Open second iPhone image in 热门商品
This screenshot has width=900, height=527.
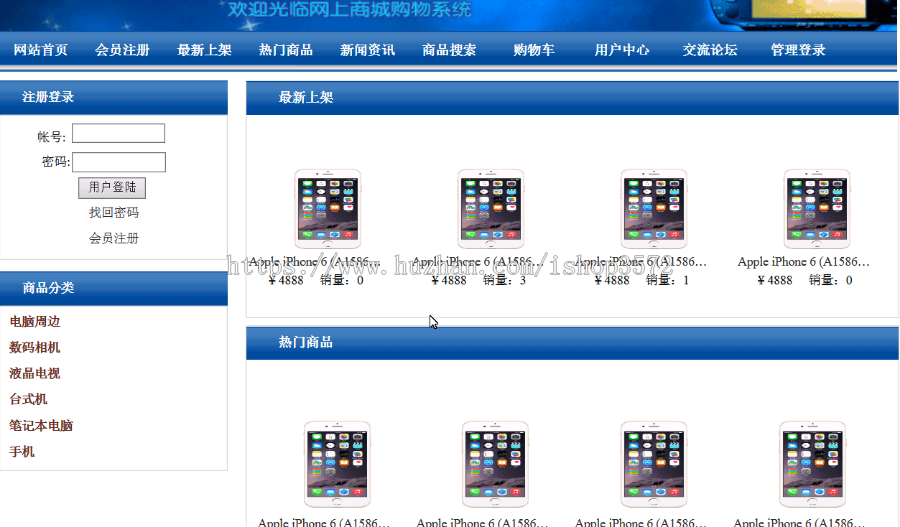click(495, 464)
